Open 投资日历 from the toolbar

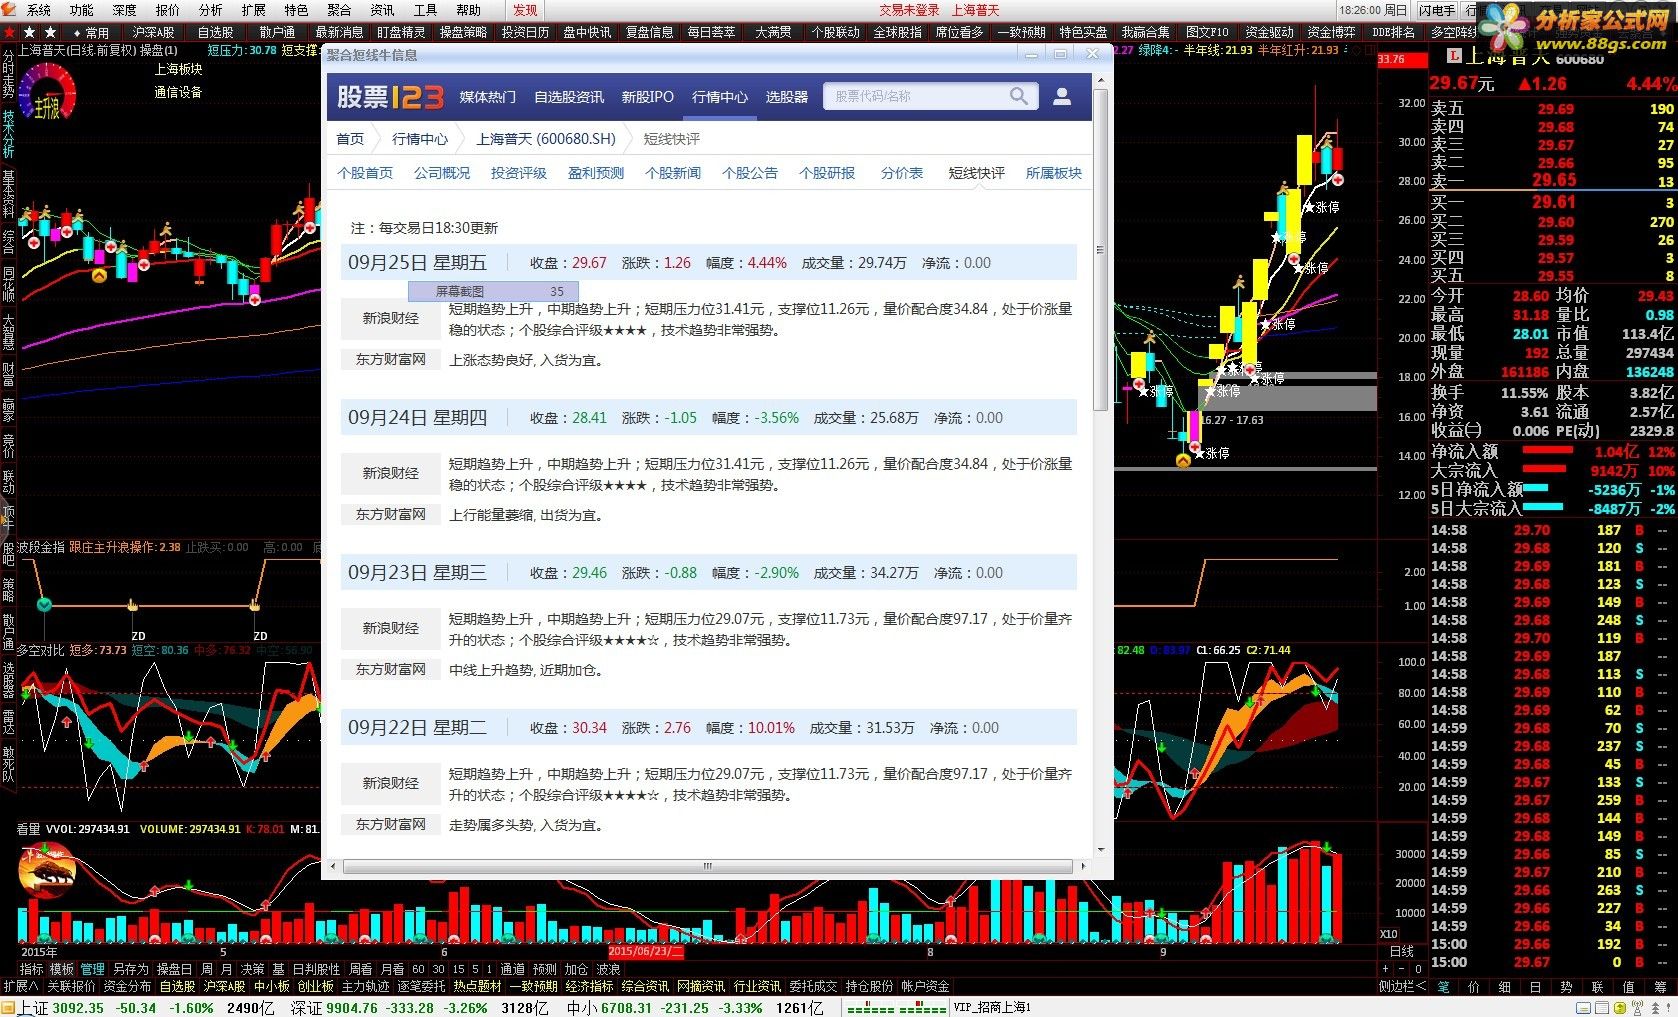click(x=525, y=32)
